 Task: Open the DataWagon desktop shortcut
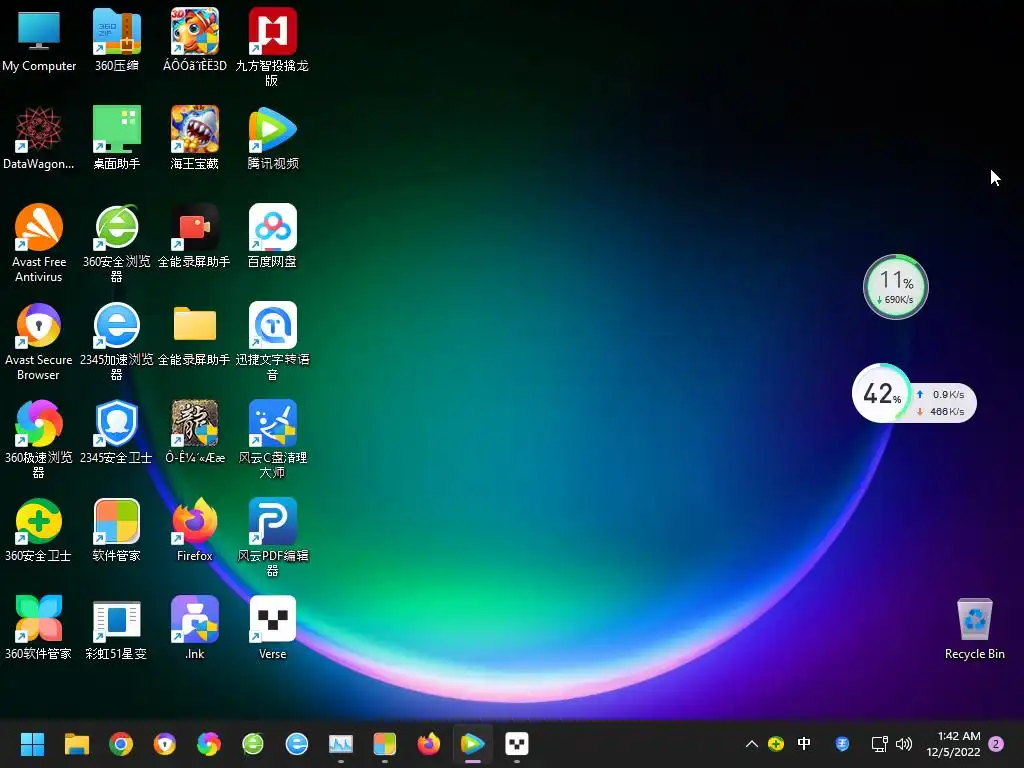(39, 138)
